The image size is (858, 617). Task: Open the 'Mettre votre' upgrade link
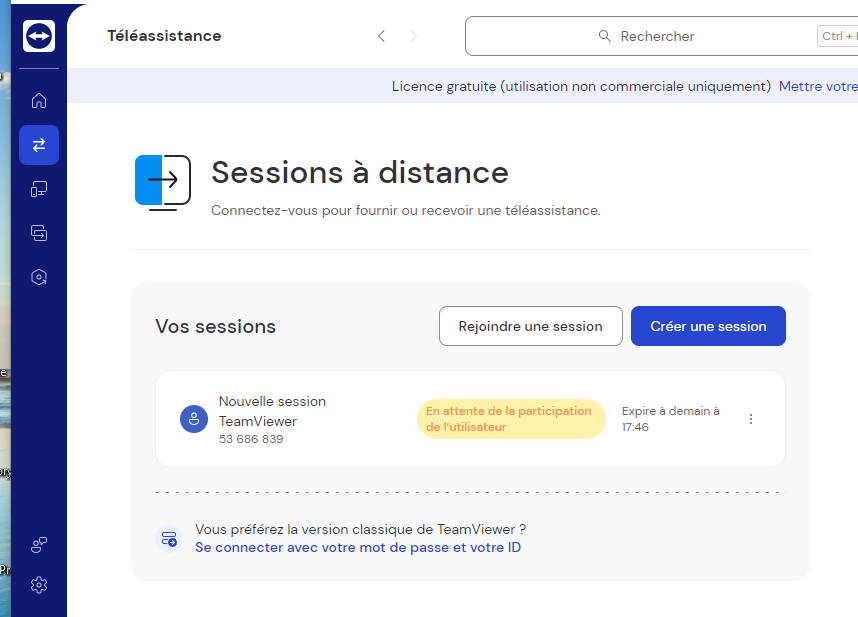(817, 86)
